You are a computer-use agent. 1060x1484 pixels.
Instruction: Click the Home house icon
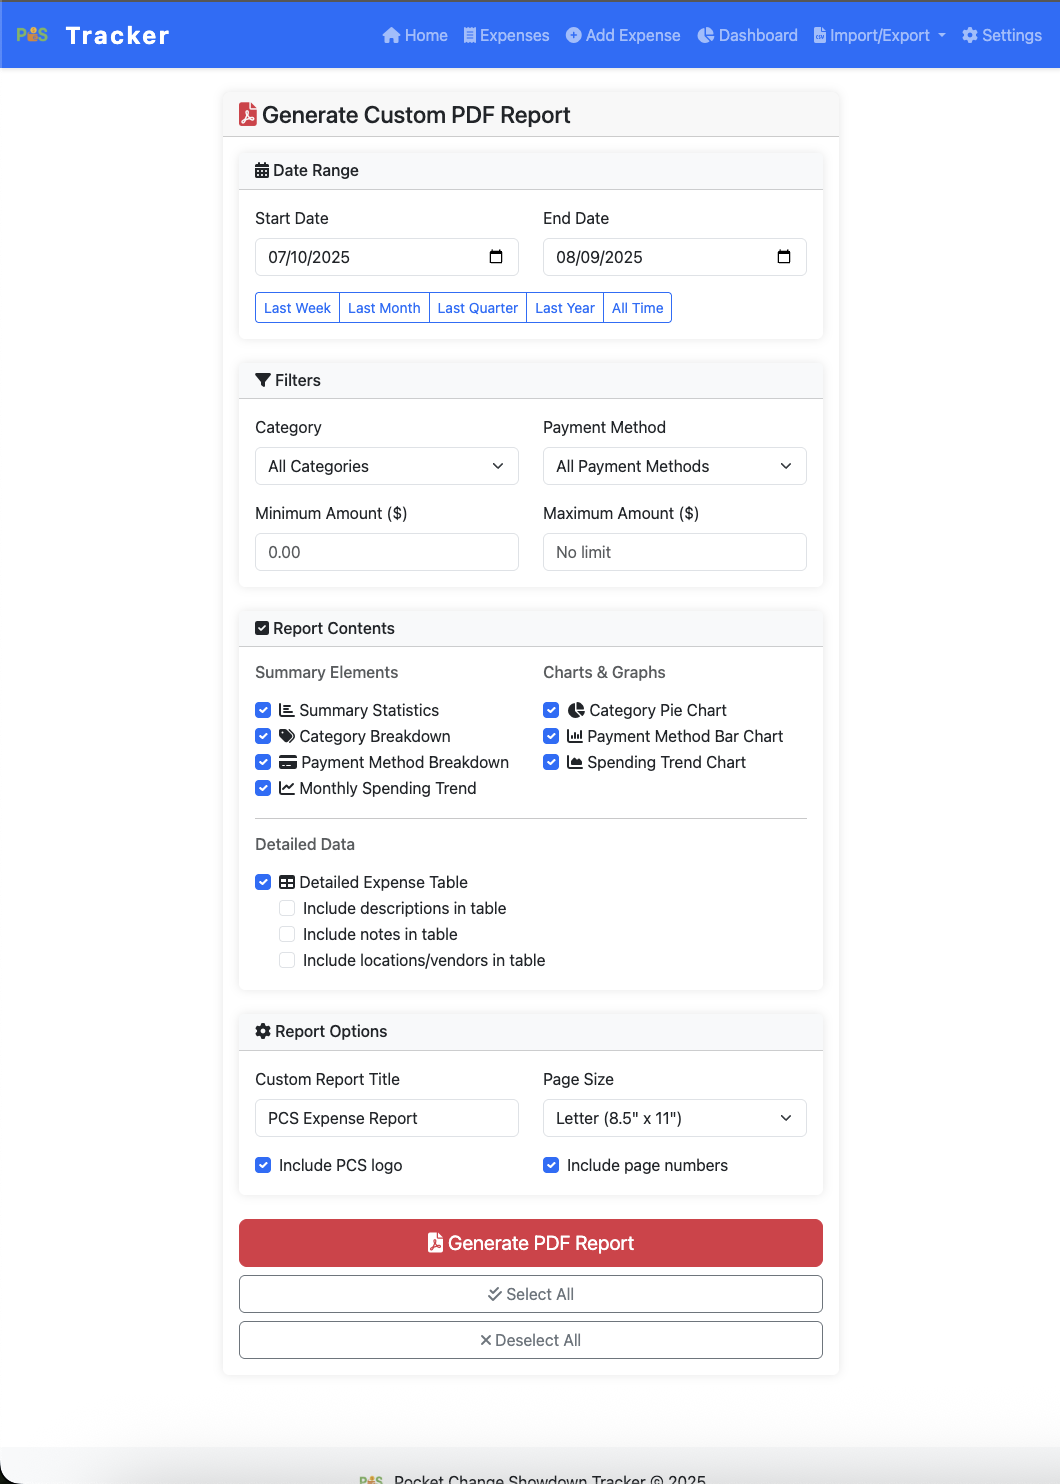pos(391,35)
